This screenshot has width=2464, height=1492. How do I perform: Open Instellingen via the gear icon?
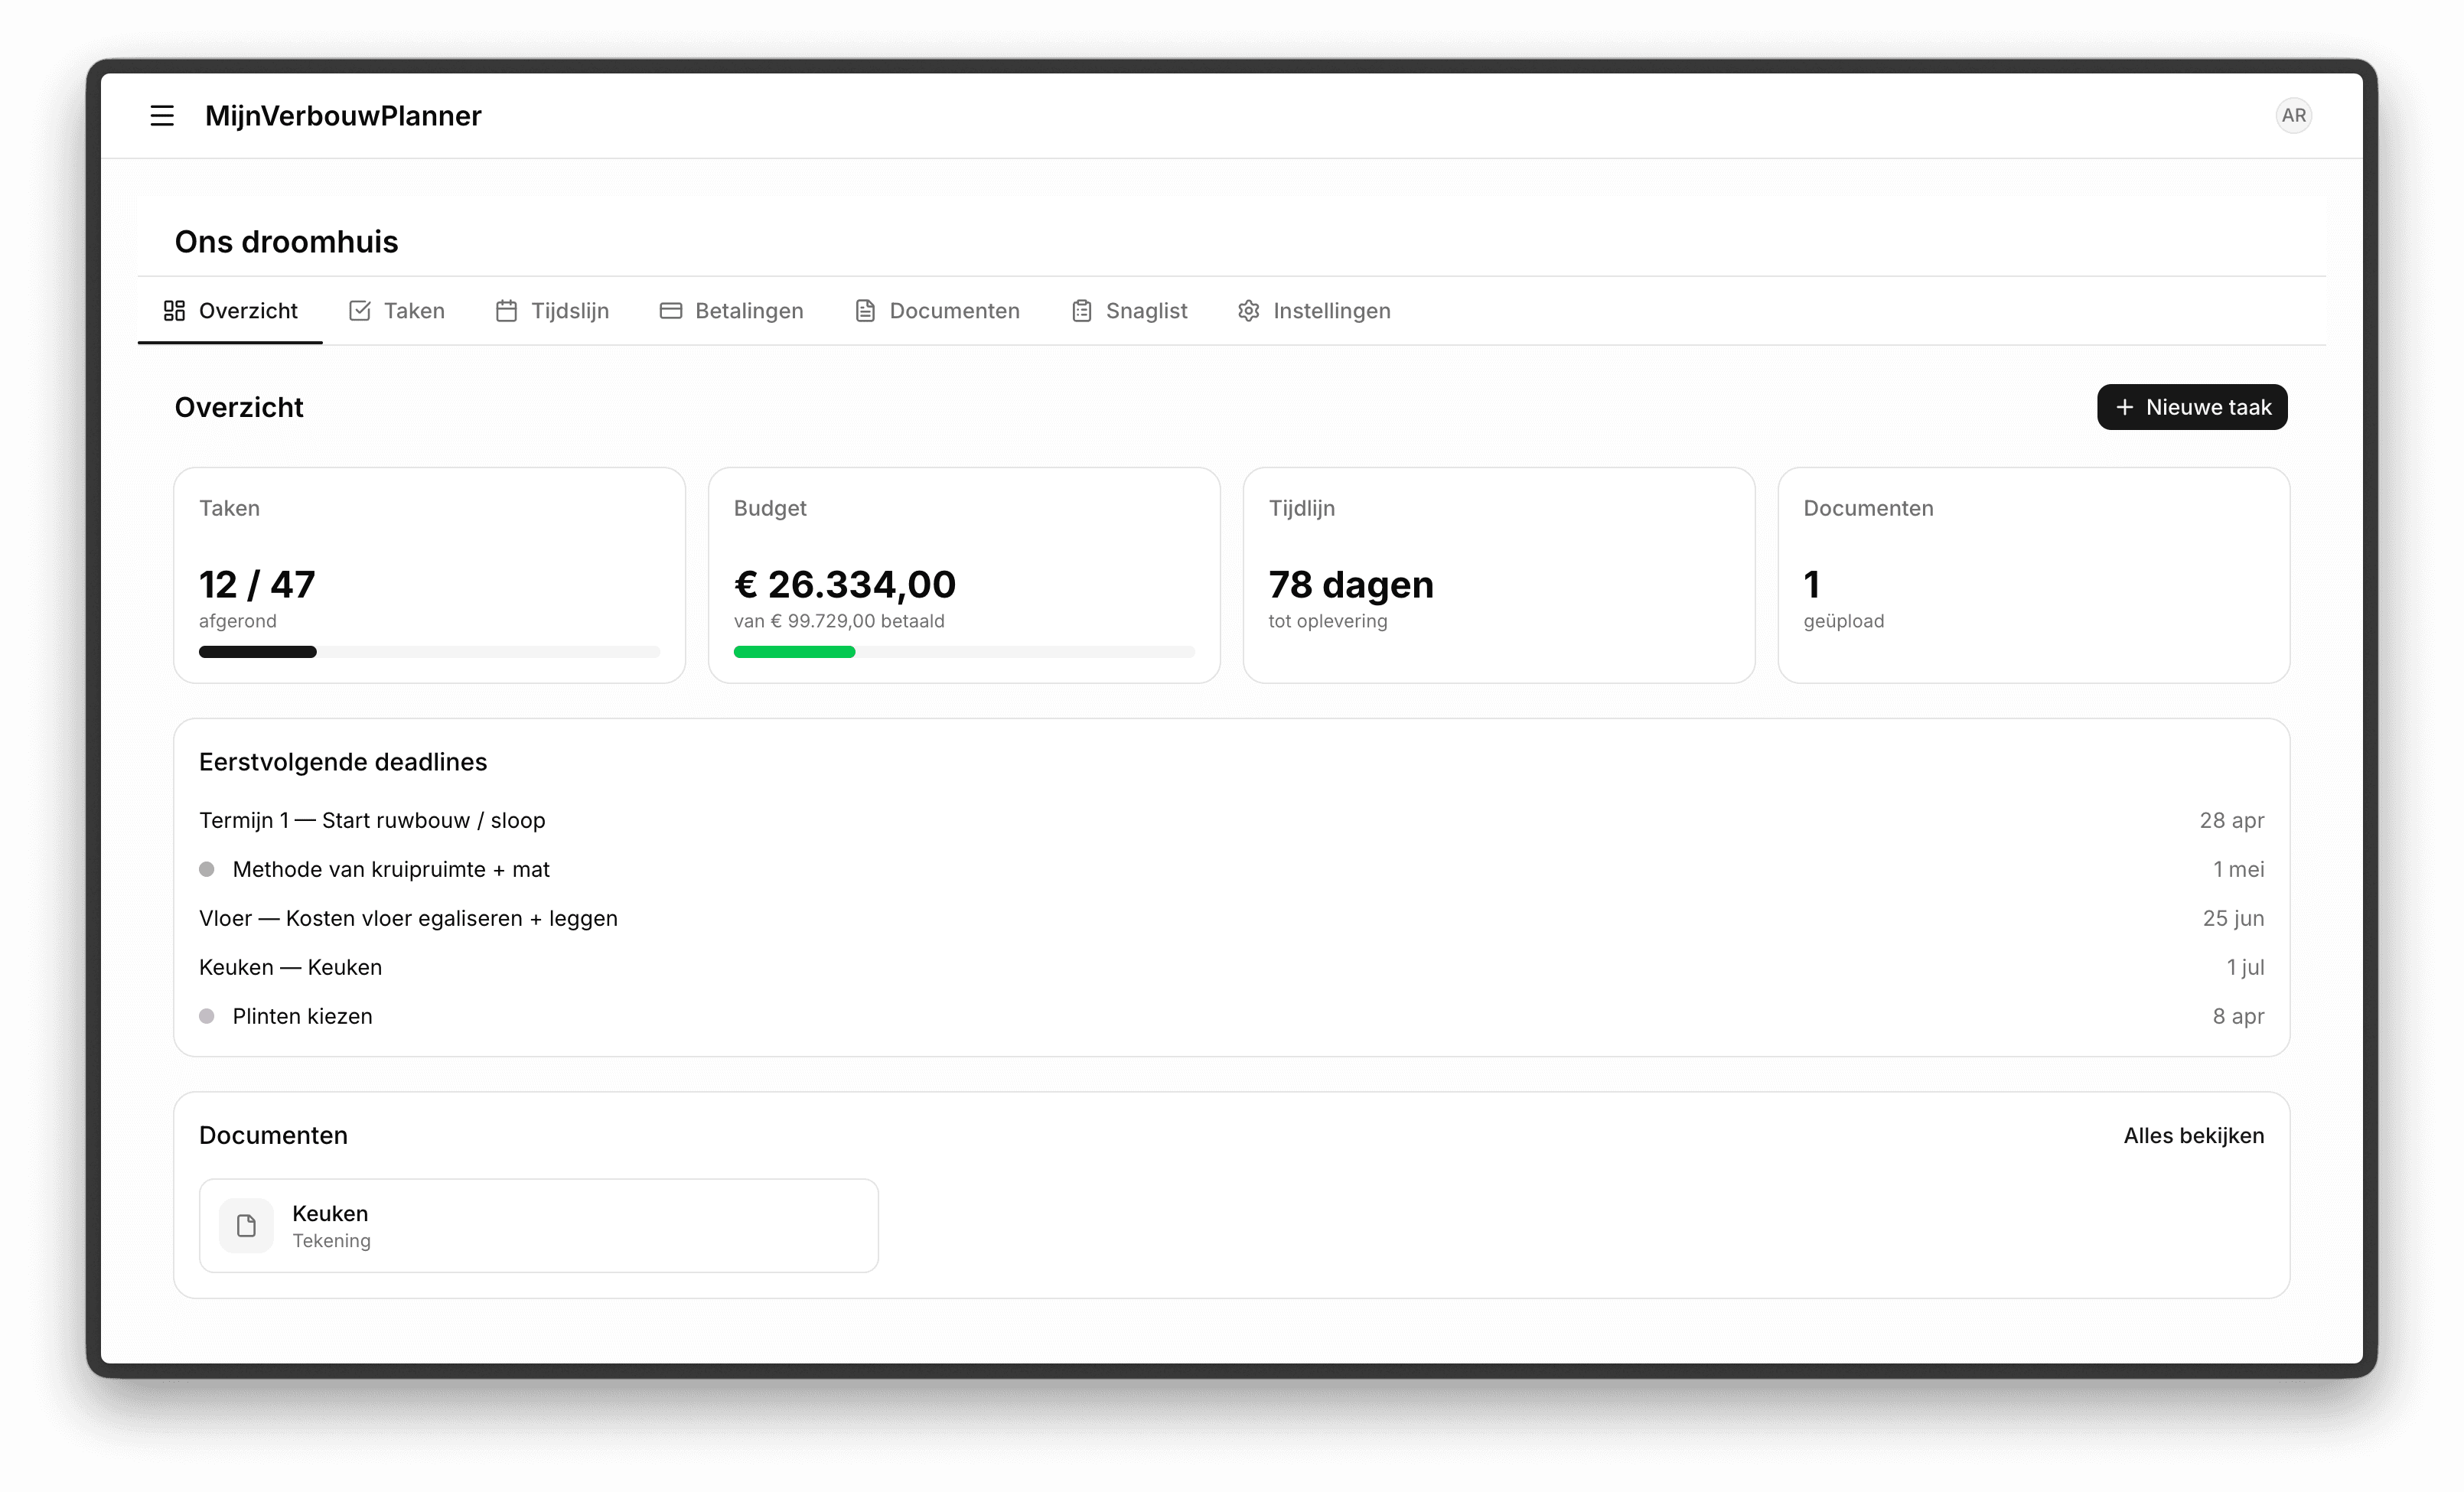[1249, 311]
